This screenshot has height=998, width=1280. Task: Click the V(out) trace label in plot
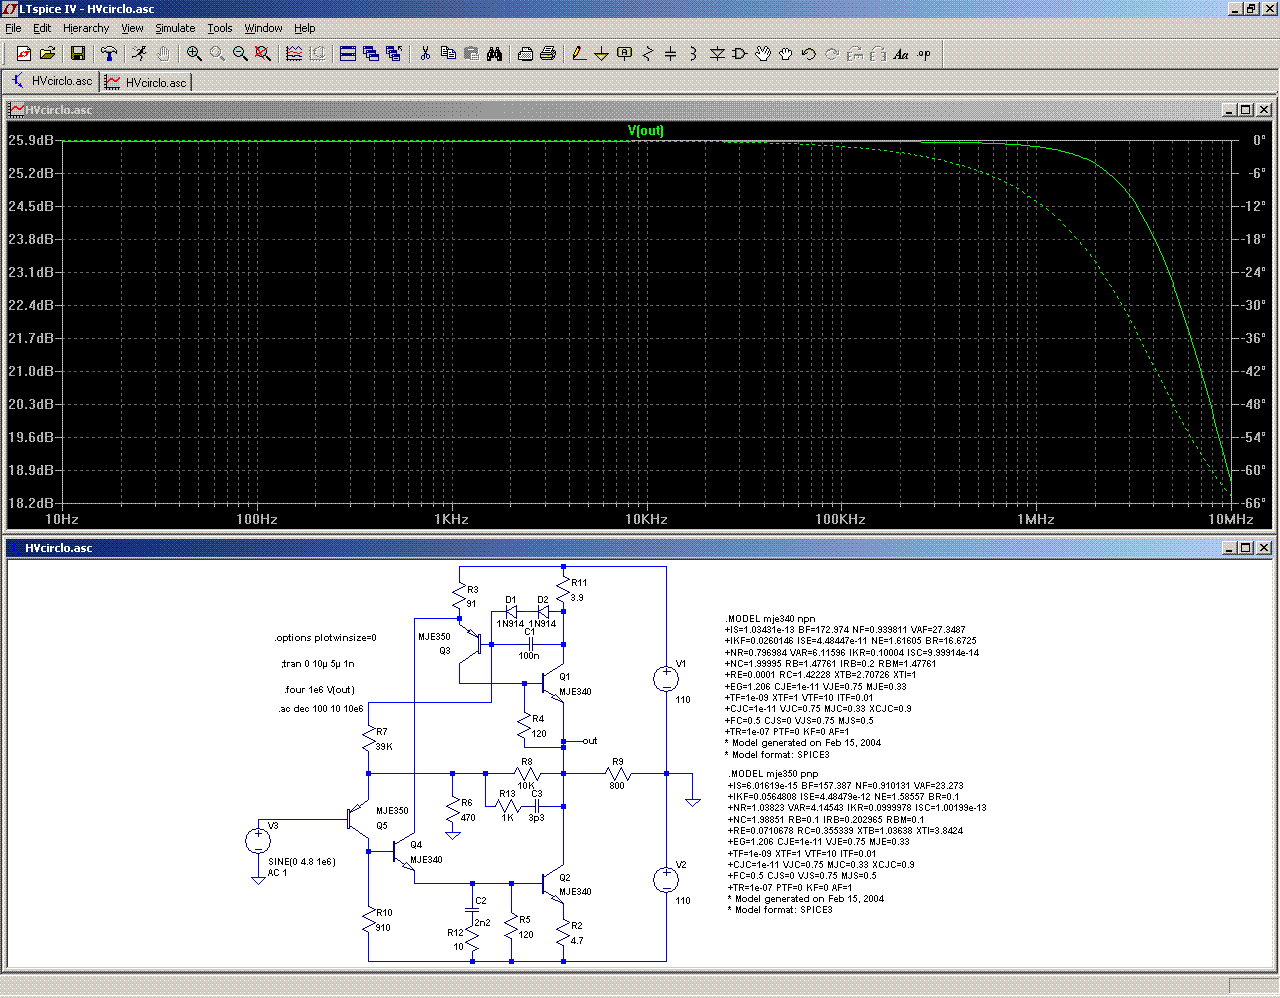pos(645,131)
